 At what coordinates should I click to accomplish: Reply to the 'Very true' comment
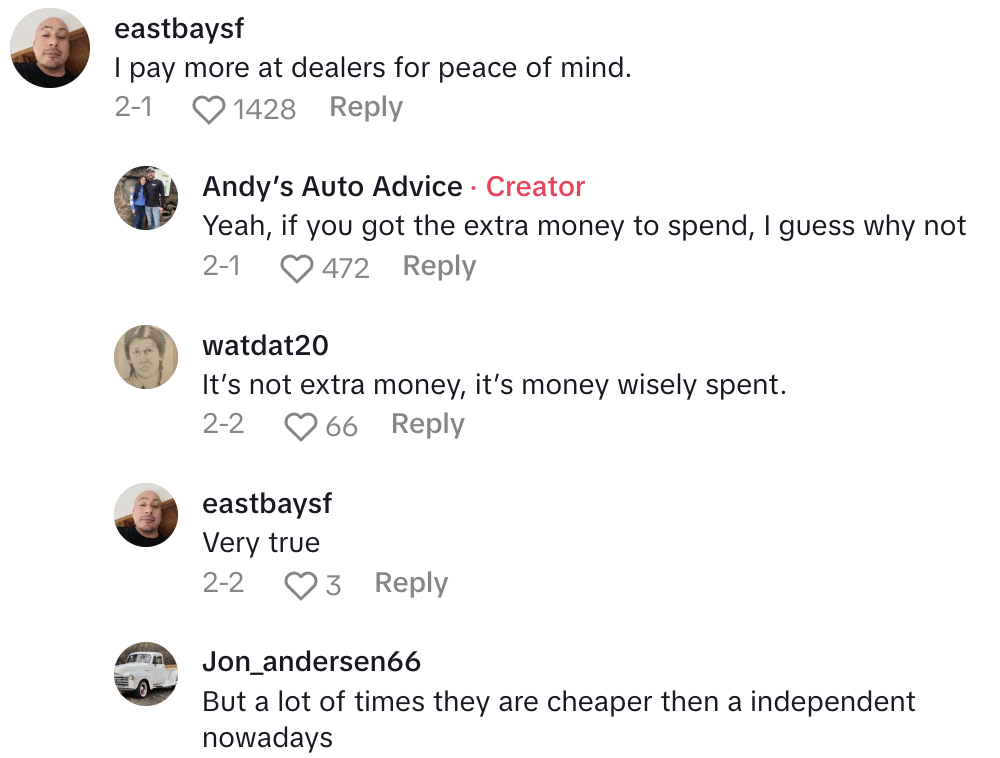(410, 582)
